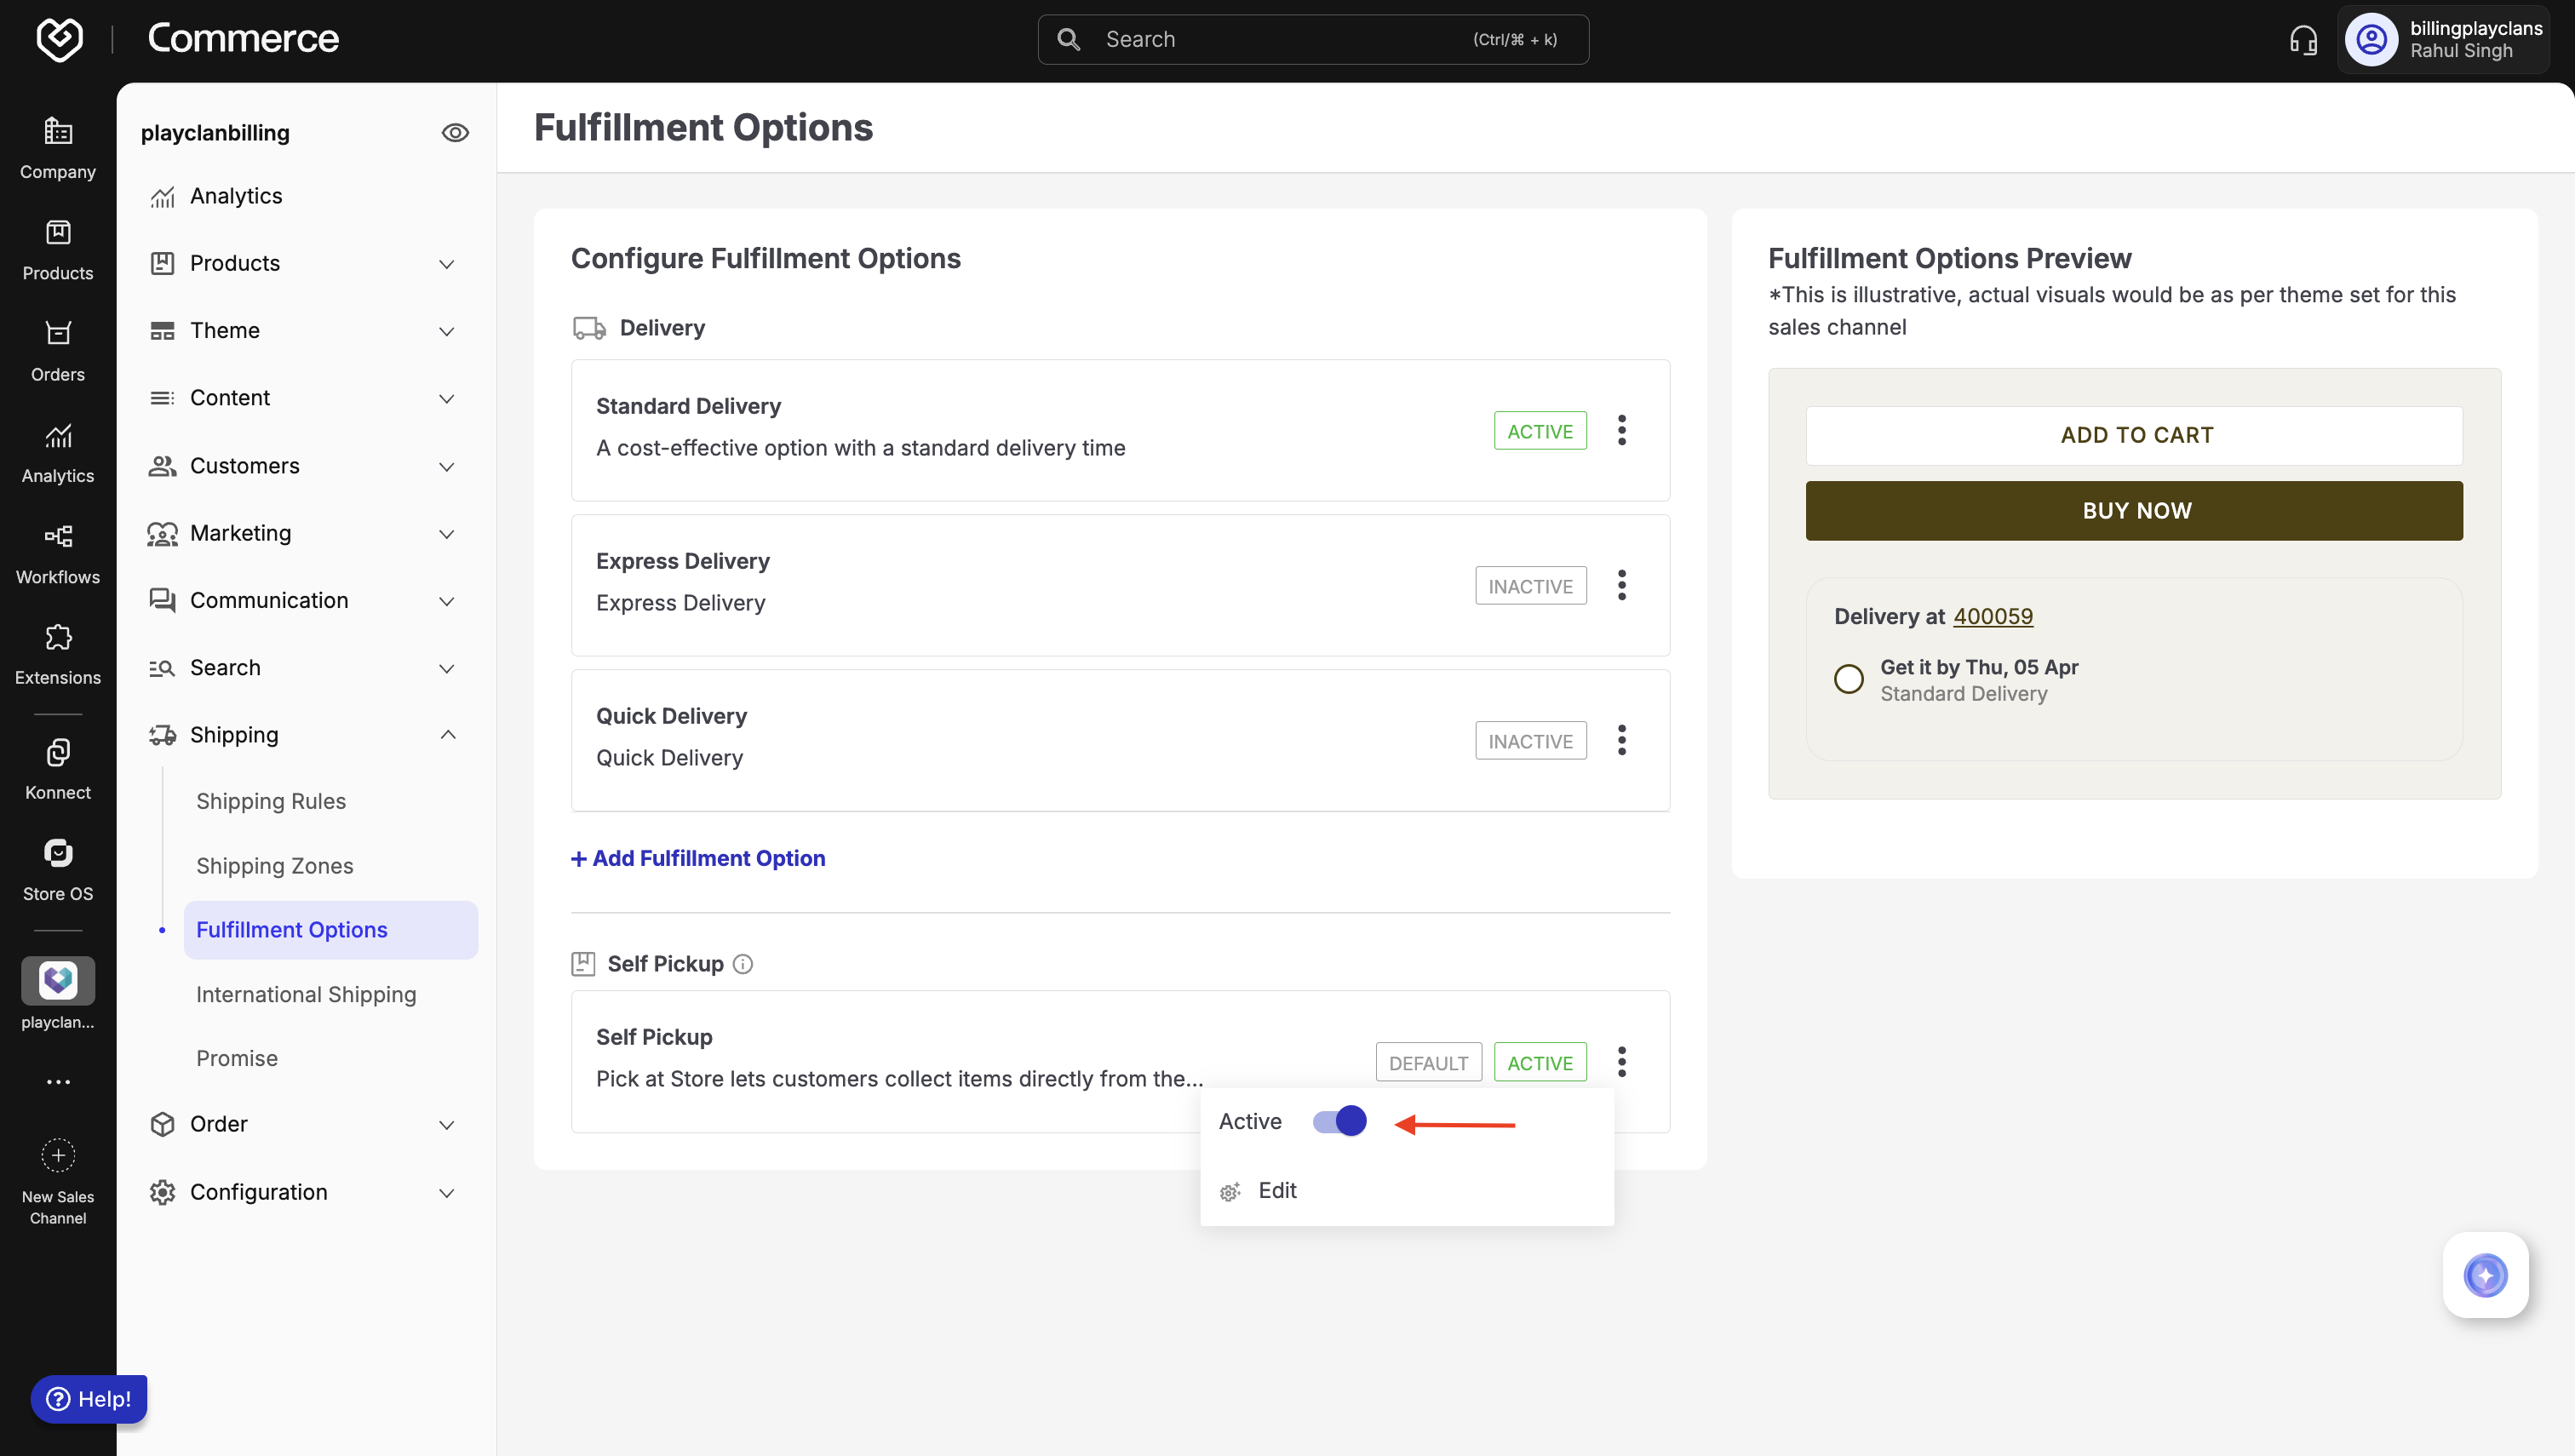The image size is (2575, 1456).
Task: Expand the Products menu chevron
Action: point(447,264)
